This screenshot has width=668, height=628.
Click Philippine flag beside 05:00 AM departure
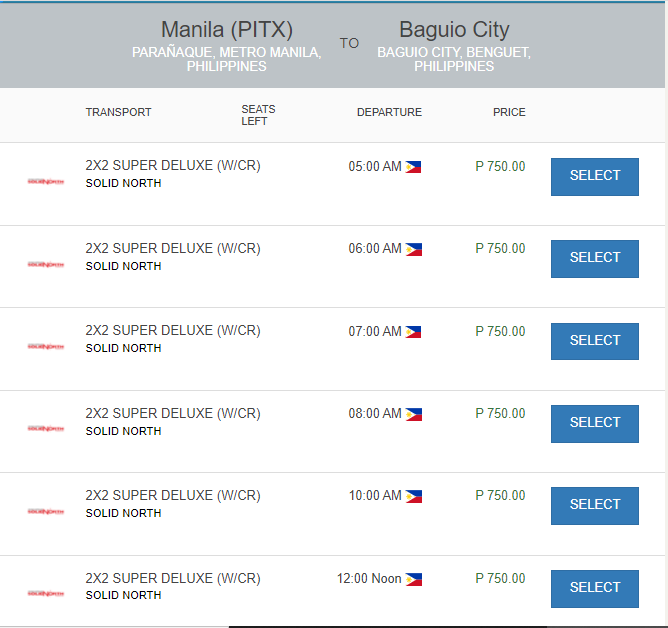tap(413, 167)
